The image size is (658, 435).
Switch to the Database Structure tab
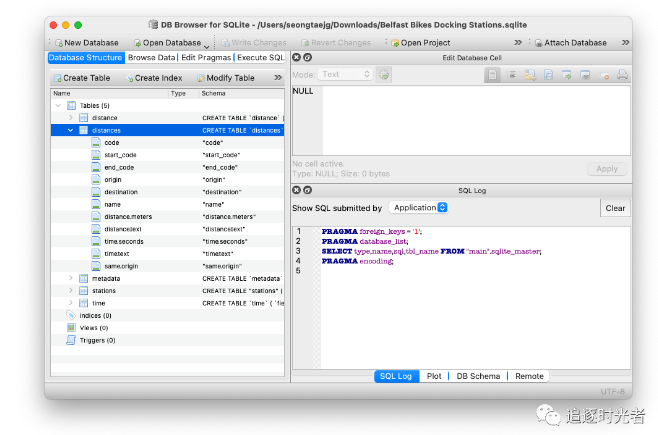click(x=86, y=57)
